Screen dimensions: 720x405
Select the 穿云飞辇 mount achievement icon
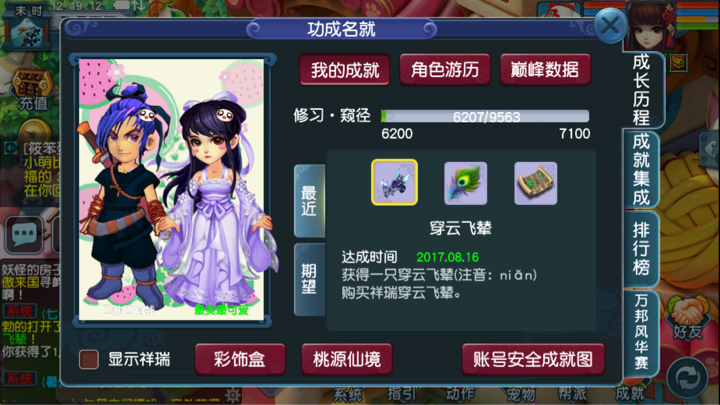394,182
